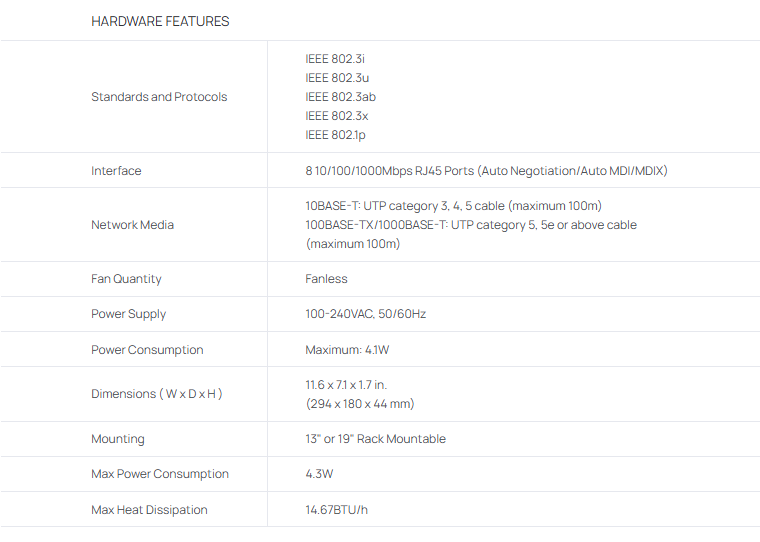Select the RJ45 Ports interface description
The image size is (760, 542).
tap(486, 171)
